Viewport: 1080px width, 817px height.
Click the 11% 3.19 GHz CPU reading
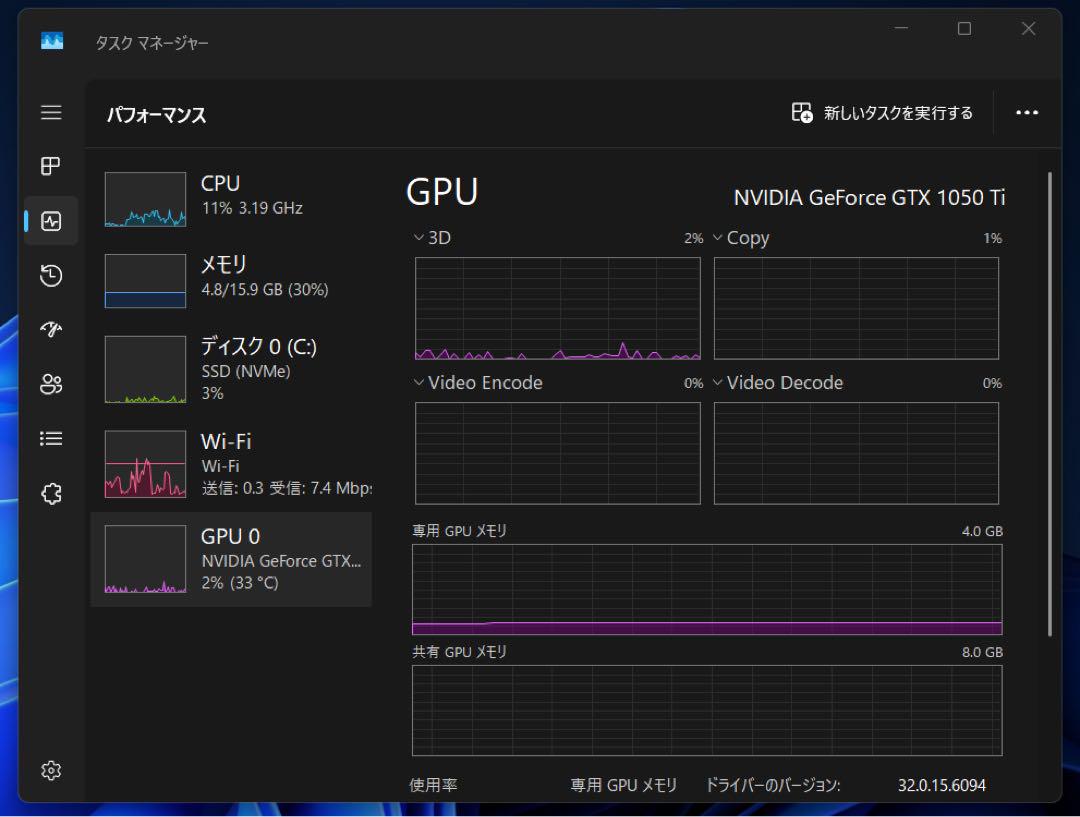252,208
